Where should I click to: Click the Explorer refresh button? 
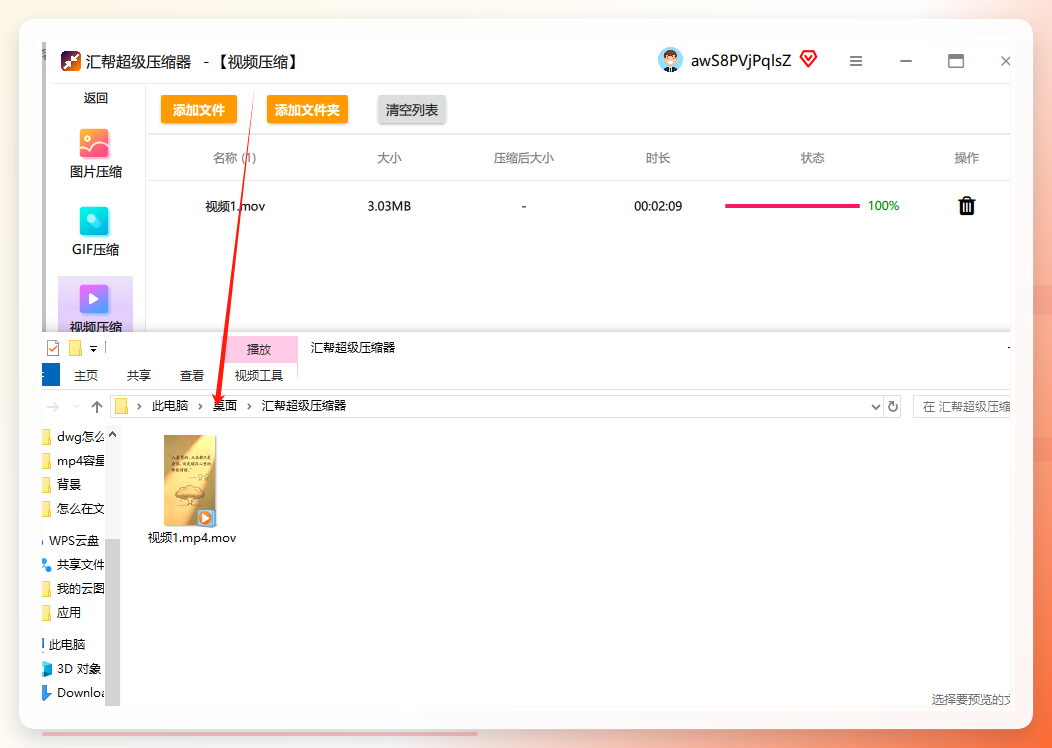[x=892, y=407]
